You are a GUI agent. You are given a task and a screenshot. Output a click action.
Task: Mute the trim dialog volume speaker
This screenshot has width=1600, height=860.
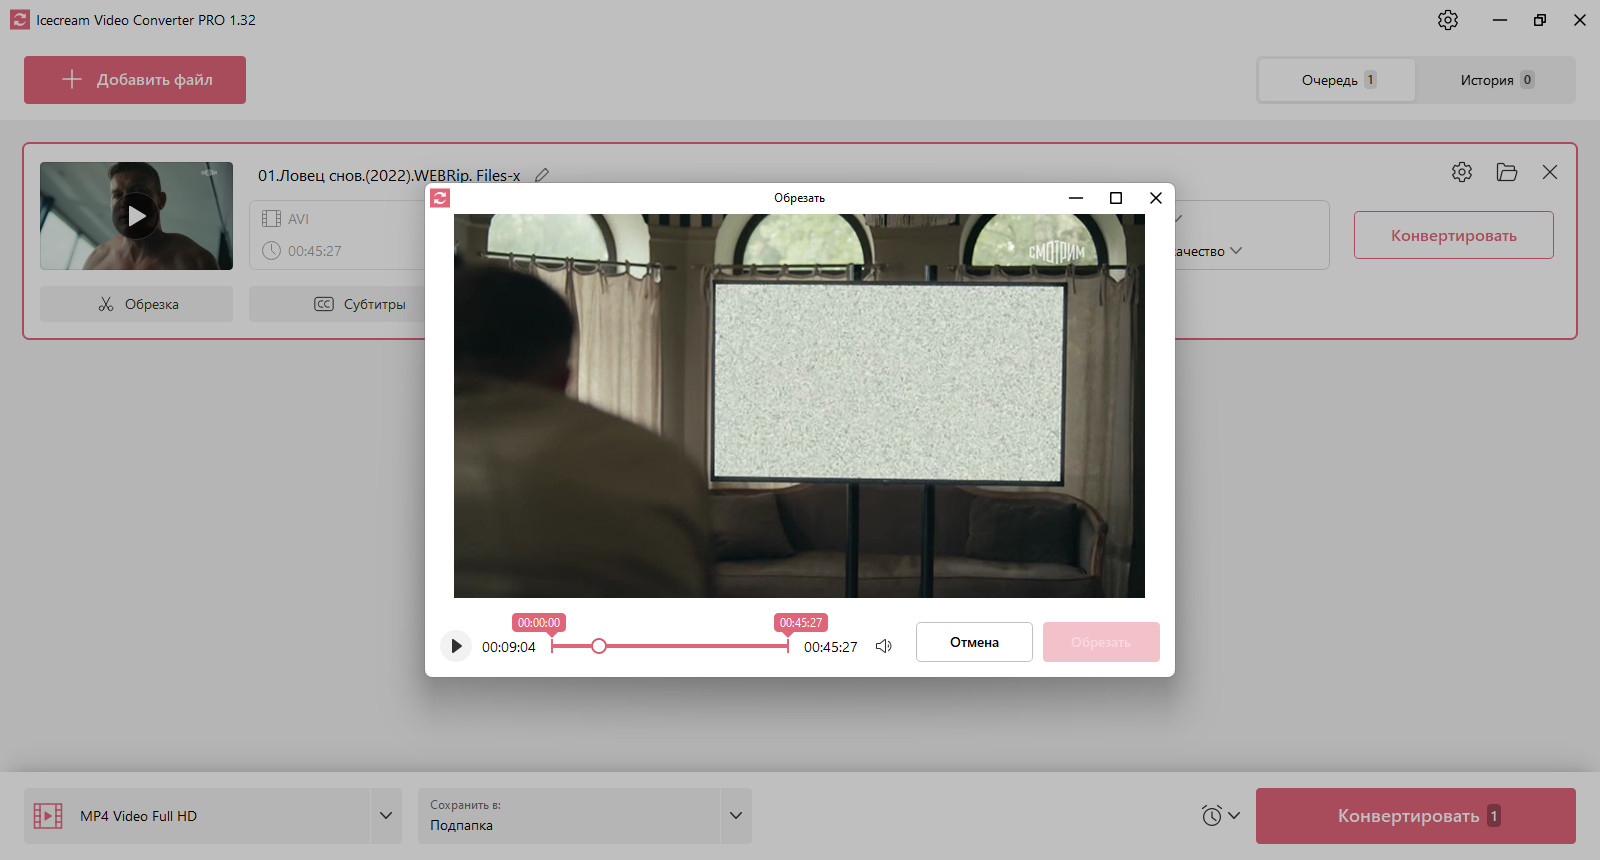(x=884, y=646)
